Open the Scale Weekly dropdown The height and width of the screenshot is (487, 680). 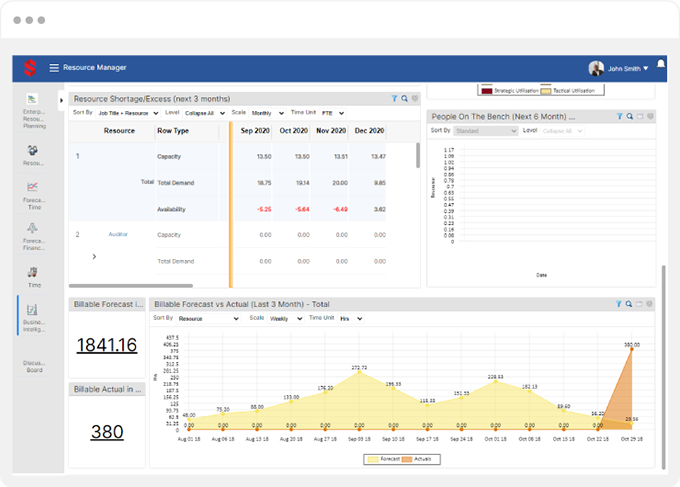pyautogui.click(x=286, y=319)
